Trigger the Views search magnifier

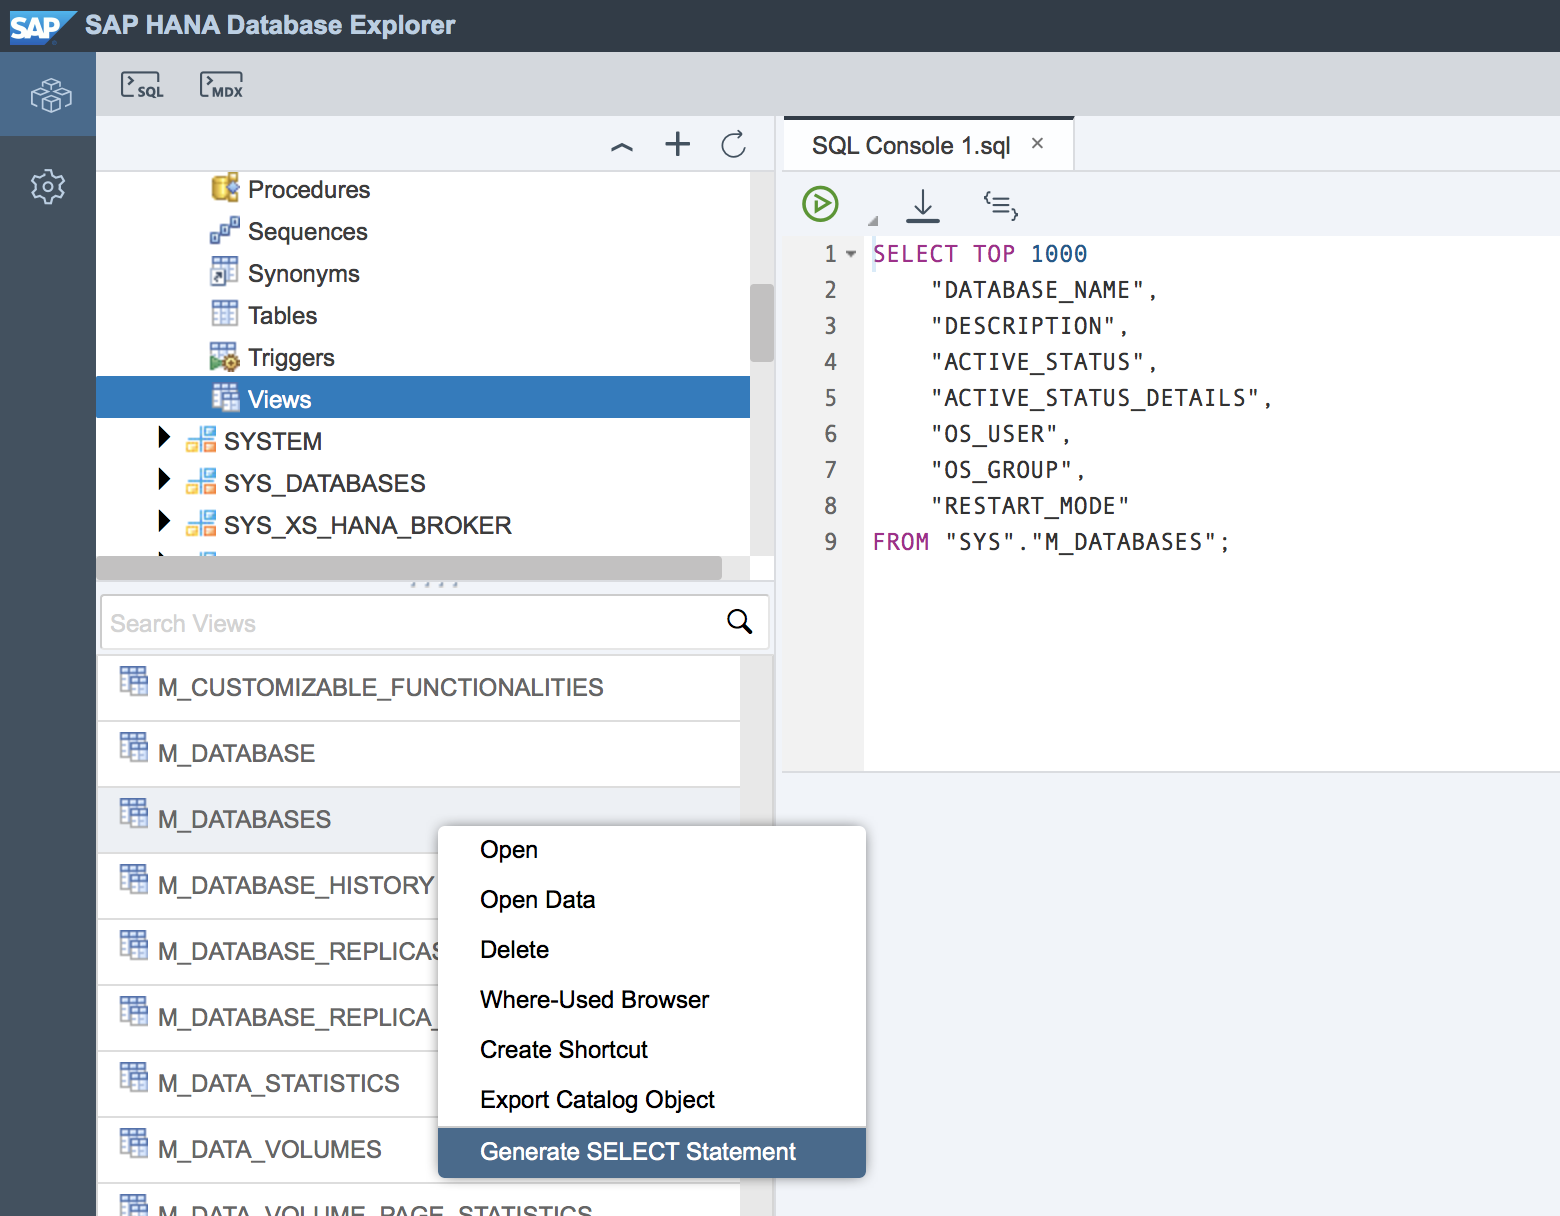[x=740, y=622]
